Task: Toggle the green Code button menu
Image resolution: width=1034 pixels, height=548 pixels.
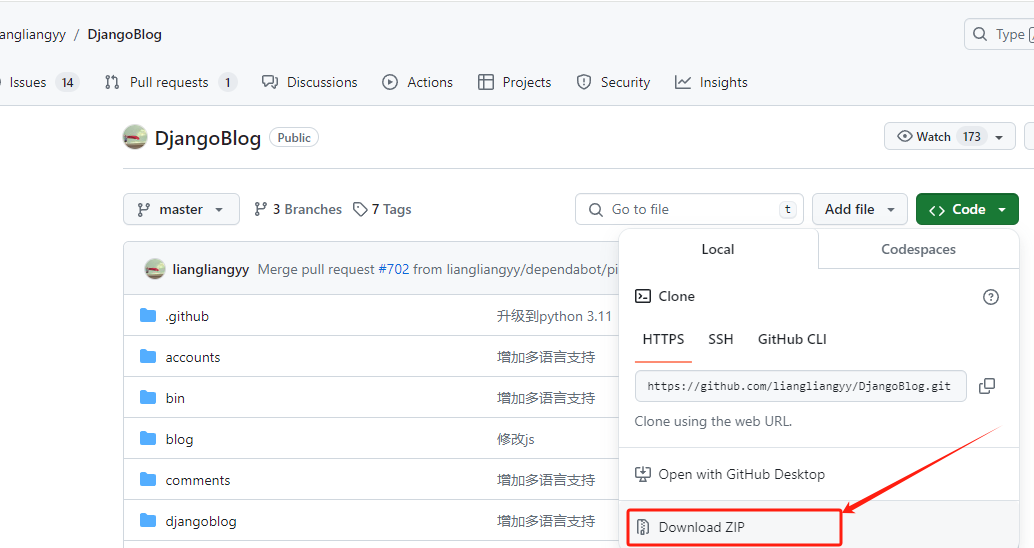Action: [x=966, y=209]
